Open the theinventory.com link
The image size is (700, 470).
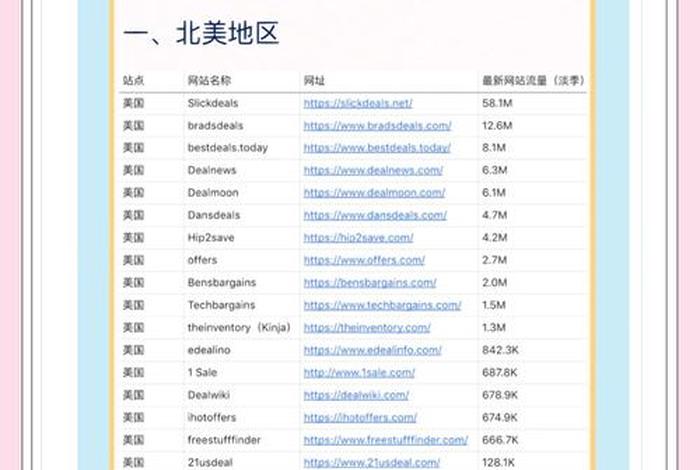click(x=367, y=328)
